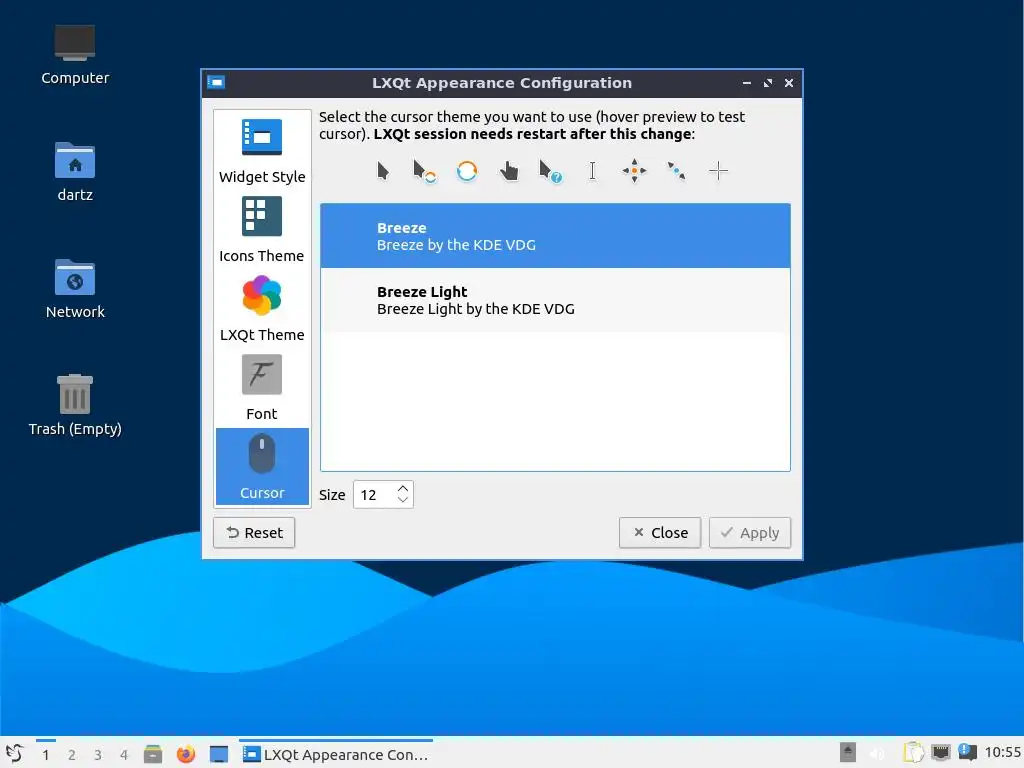Screen dimensions: 1024x768
Task: Open the volume control tray icon
Action: 878,753
